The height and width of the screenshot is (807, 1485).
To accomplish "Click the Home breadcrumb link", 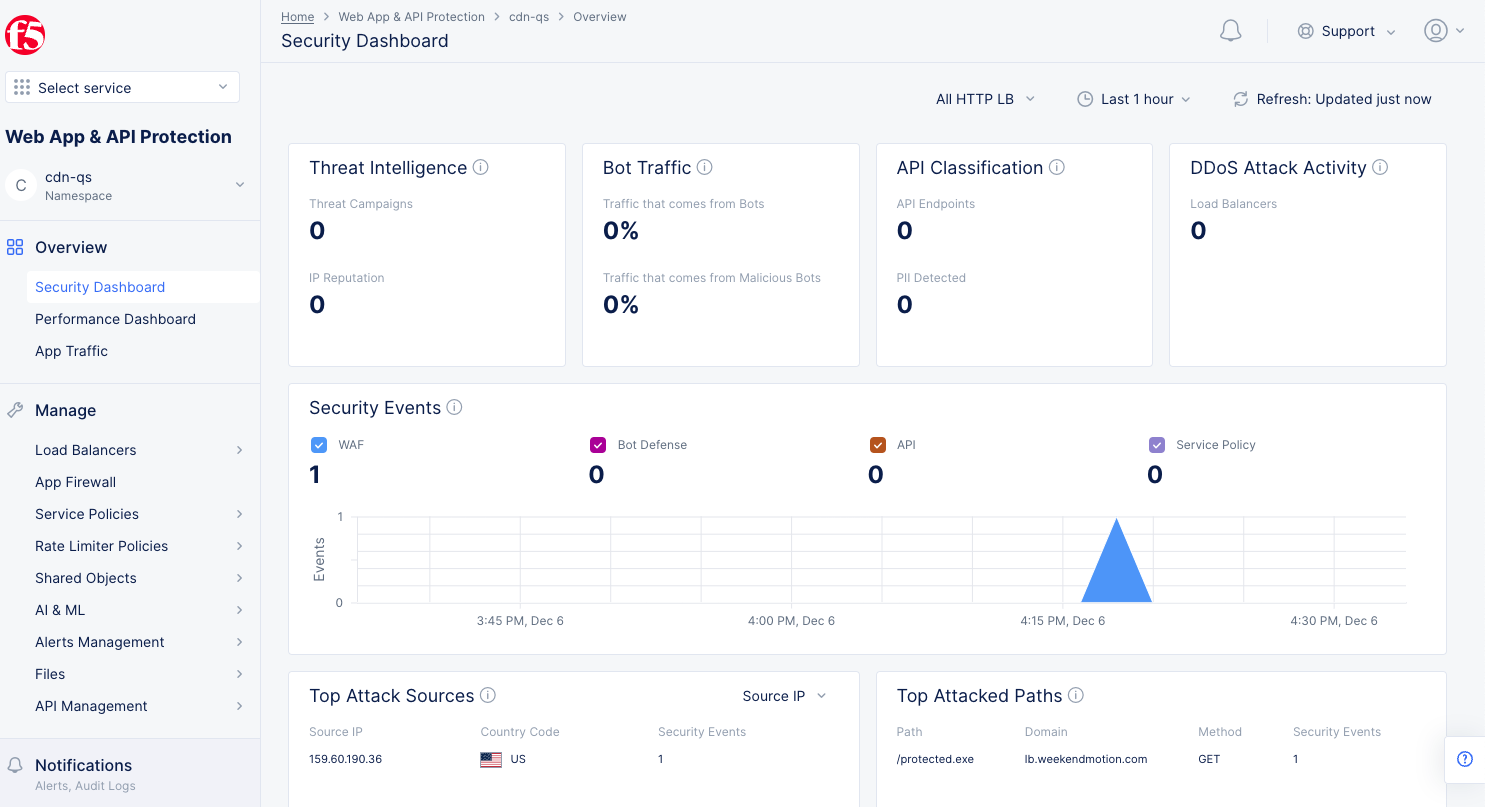I will [x=297, y=16].
